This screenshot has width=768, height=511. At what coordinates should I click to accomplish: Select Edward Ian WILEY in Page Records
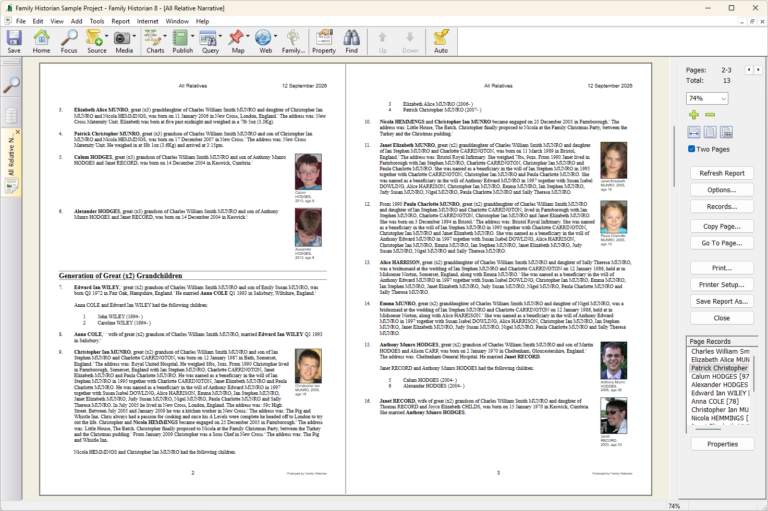pos(719,393)
